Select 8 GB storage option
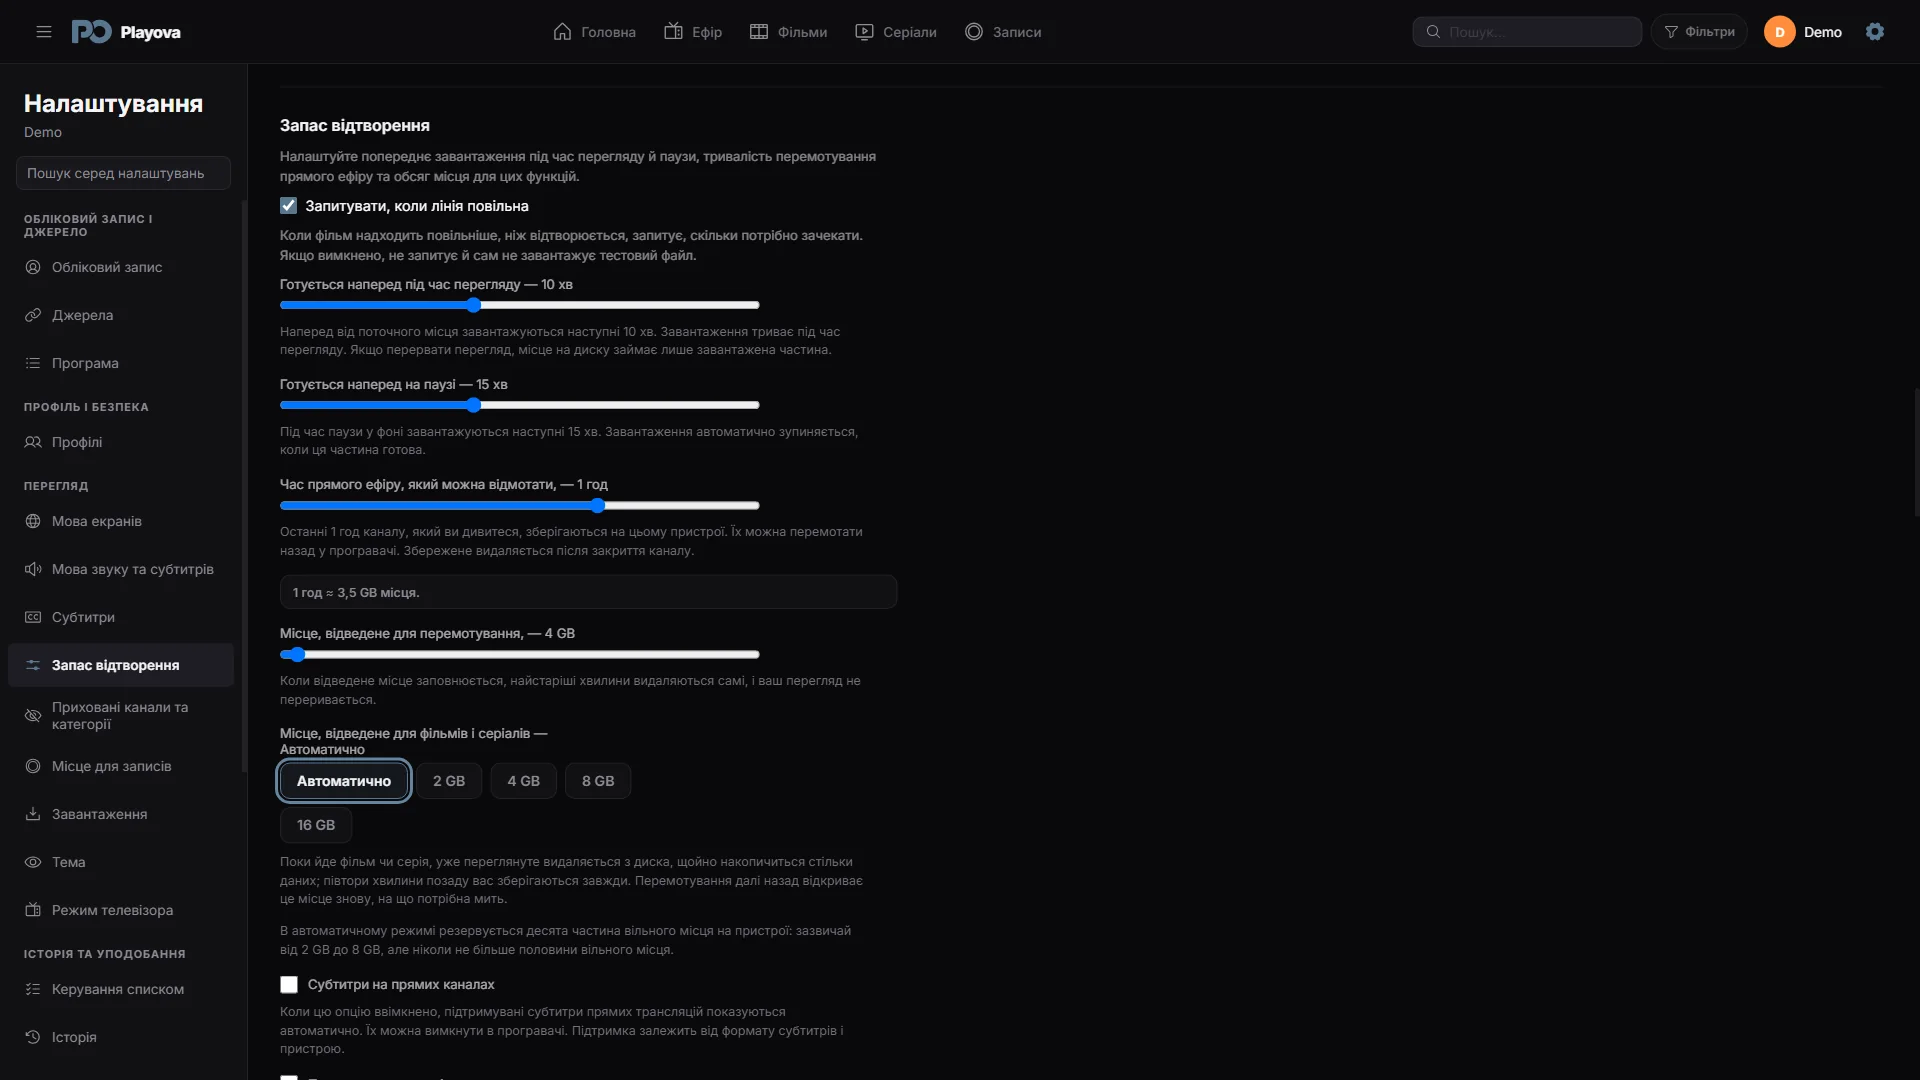The width and height of the screenshot is (1920, 1080). (598, 781)
